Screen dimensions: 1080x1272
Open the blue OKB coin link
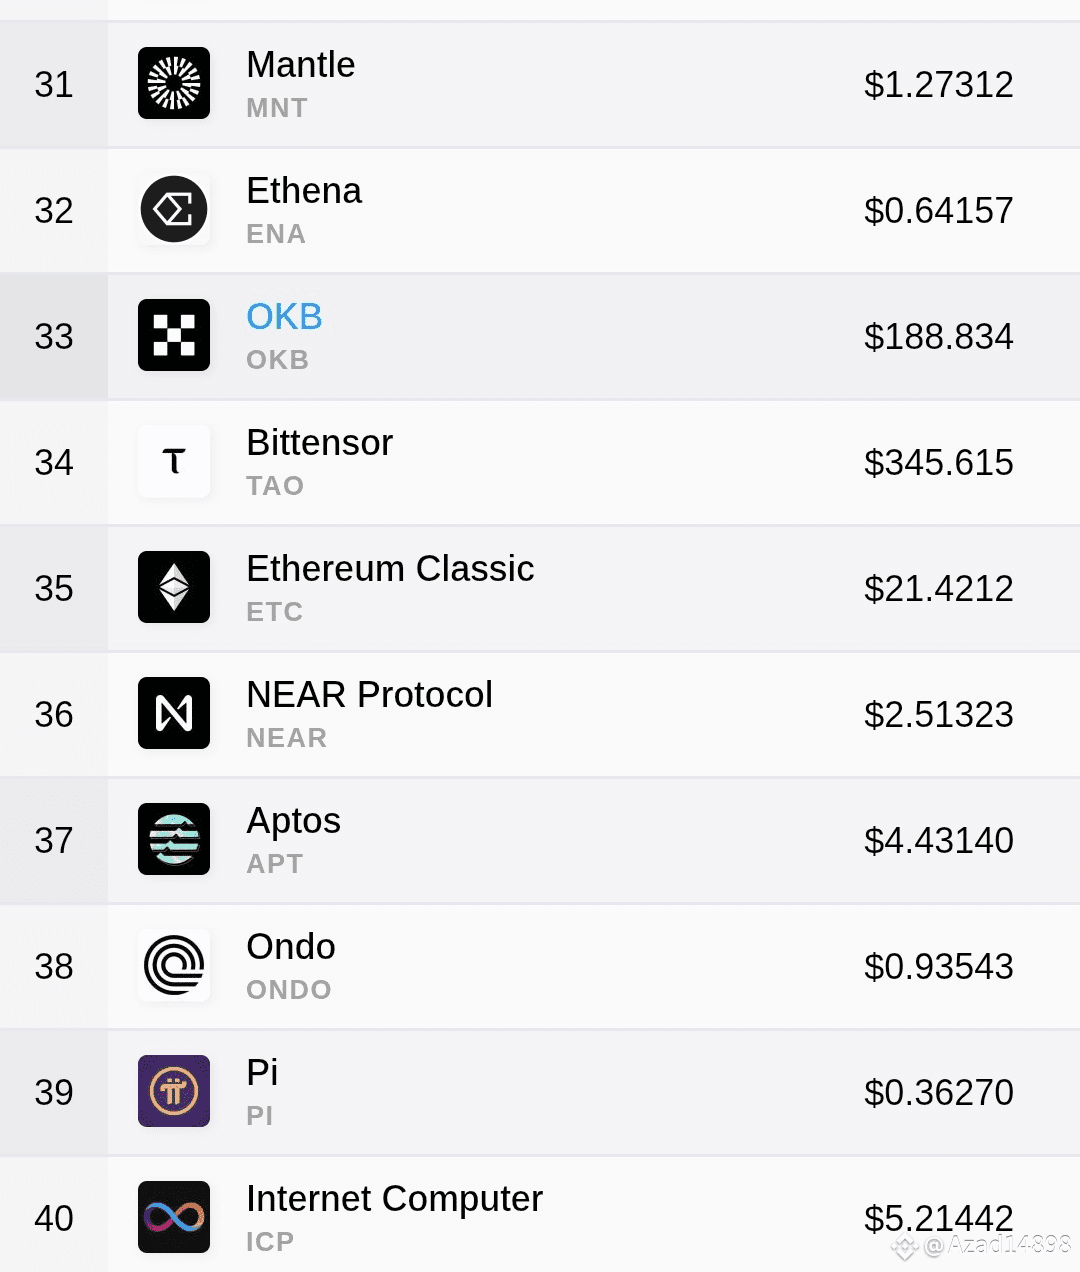point(284,316)
